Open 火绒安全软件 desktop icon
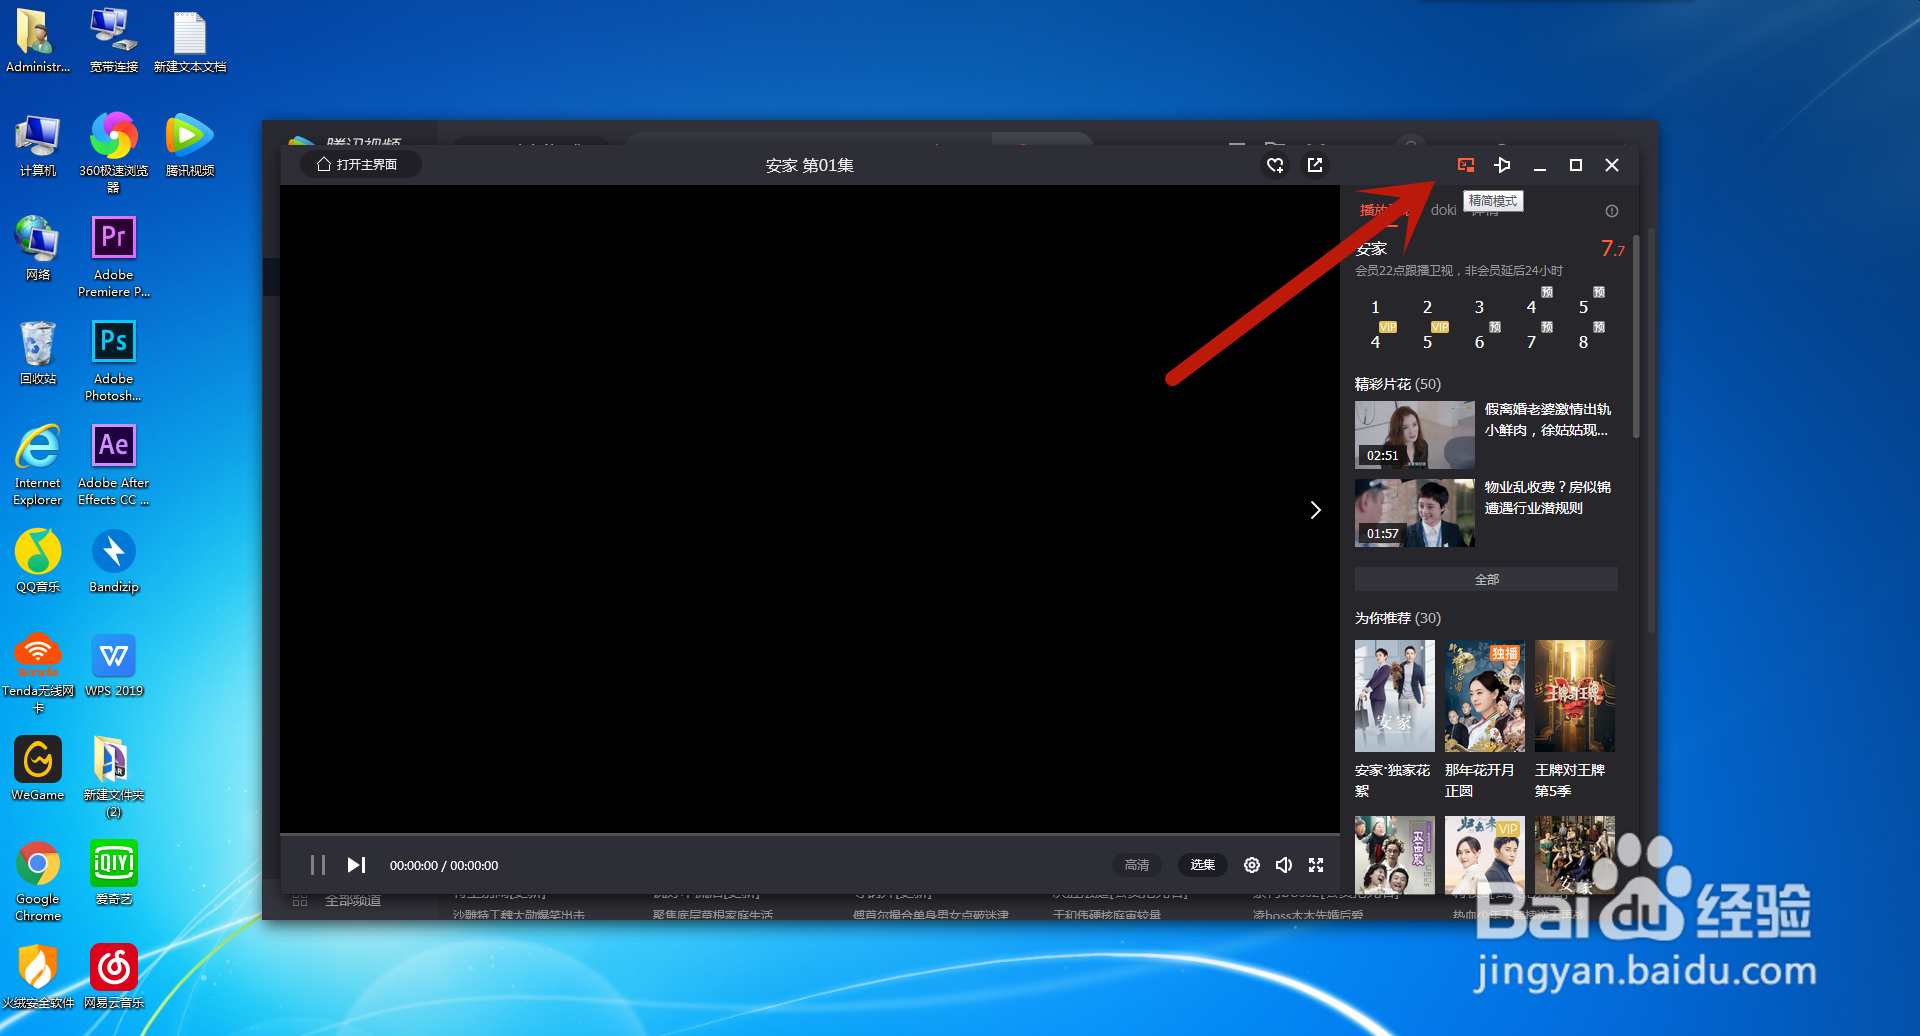This screenshot has height=1036, width=1920. click(x=38, y=977)
